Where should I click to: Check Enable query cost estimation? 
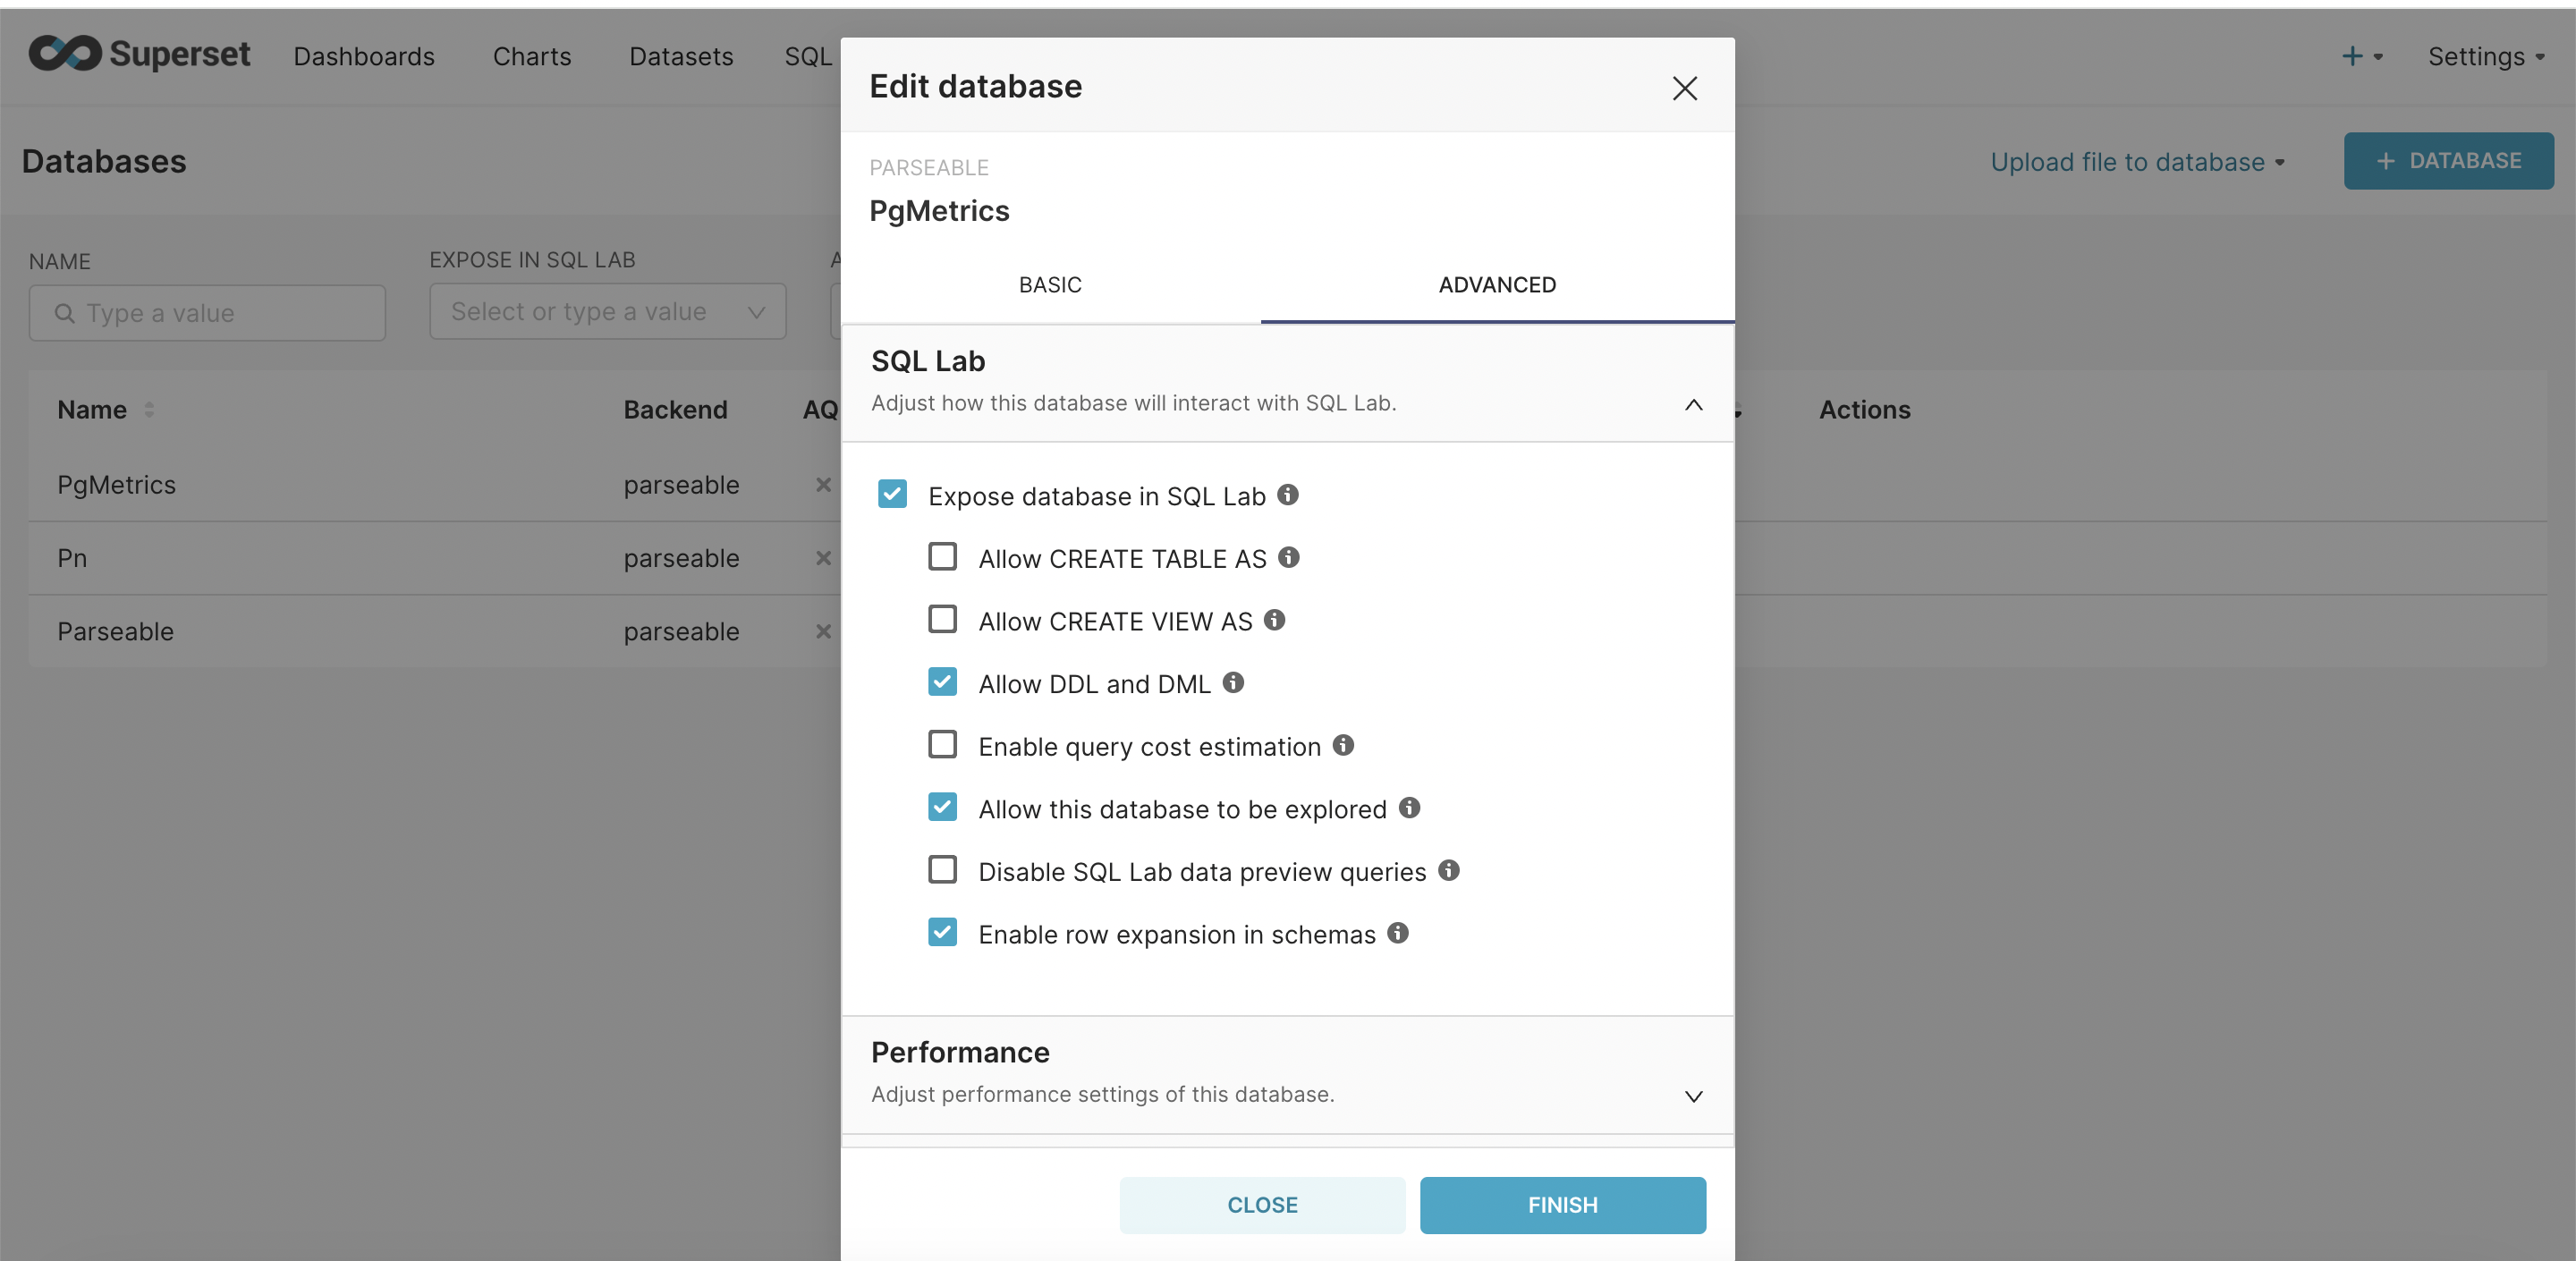pos(942,745)
